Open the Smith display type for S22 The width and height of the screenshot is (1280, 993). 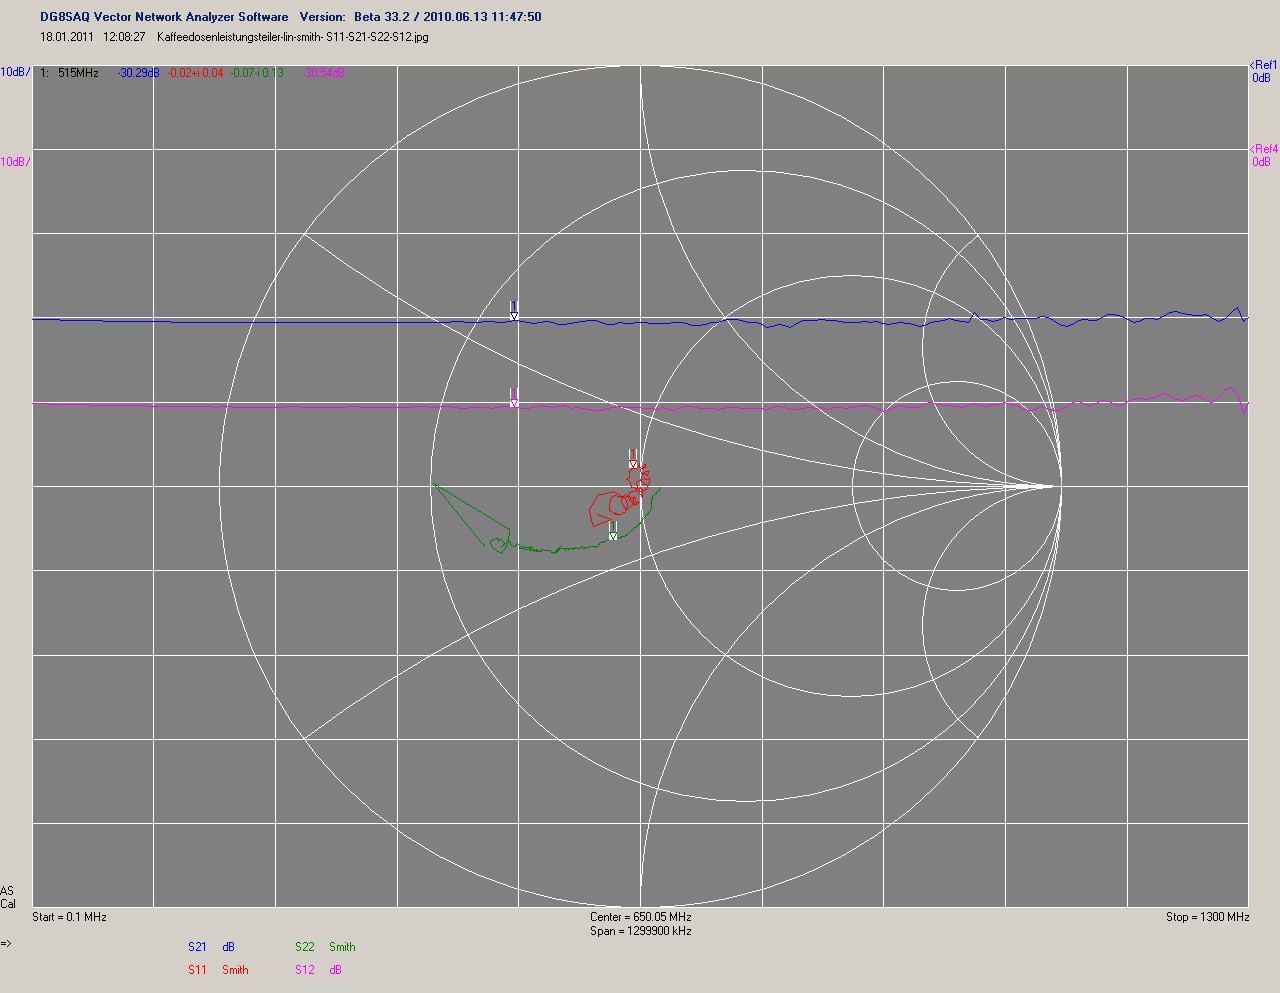tap(342, 947)
